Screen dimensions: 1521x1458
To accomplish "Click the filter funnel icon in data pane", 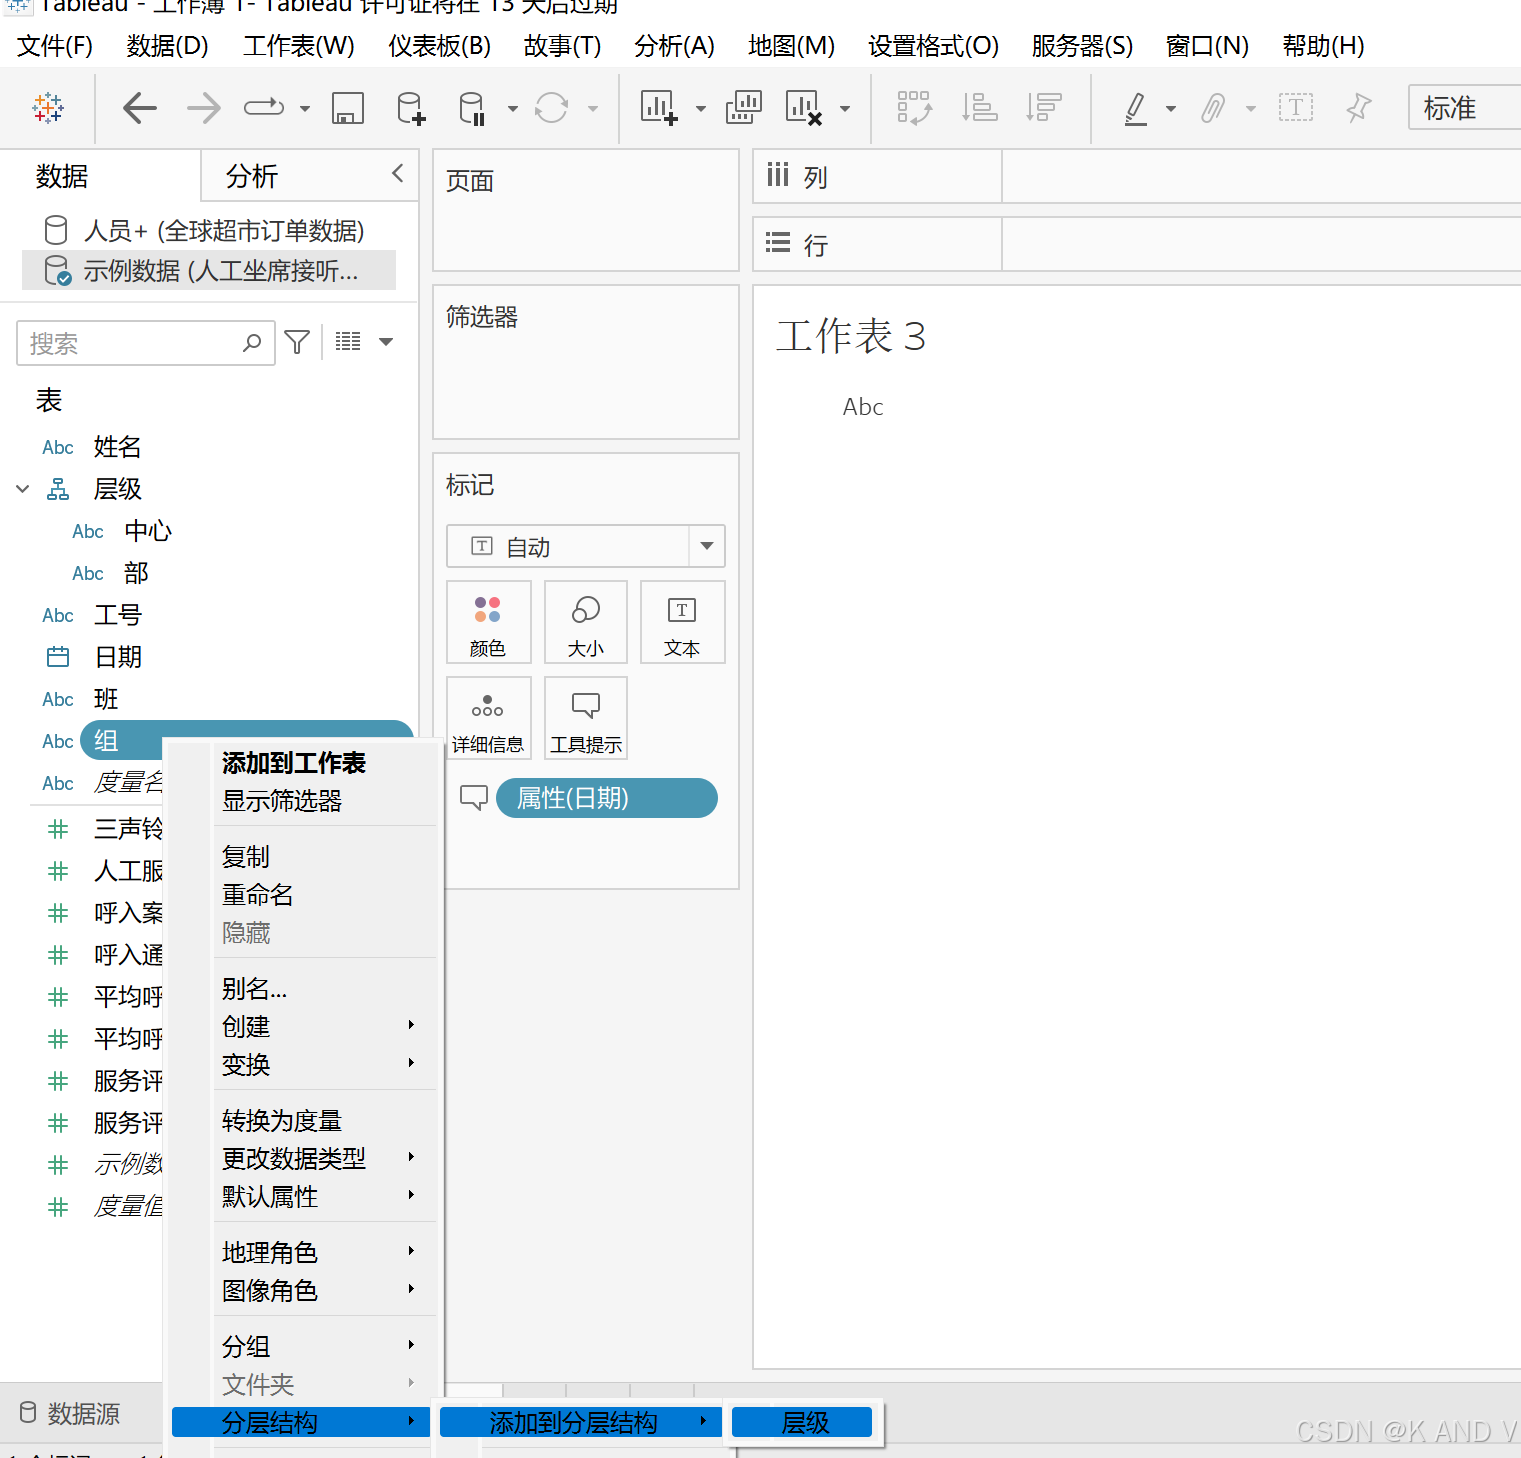I will 297,343.
